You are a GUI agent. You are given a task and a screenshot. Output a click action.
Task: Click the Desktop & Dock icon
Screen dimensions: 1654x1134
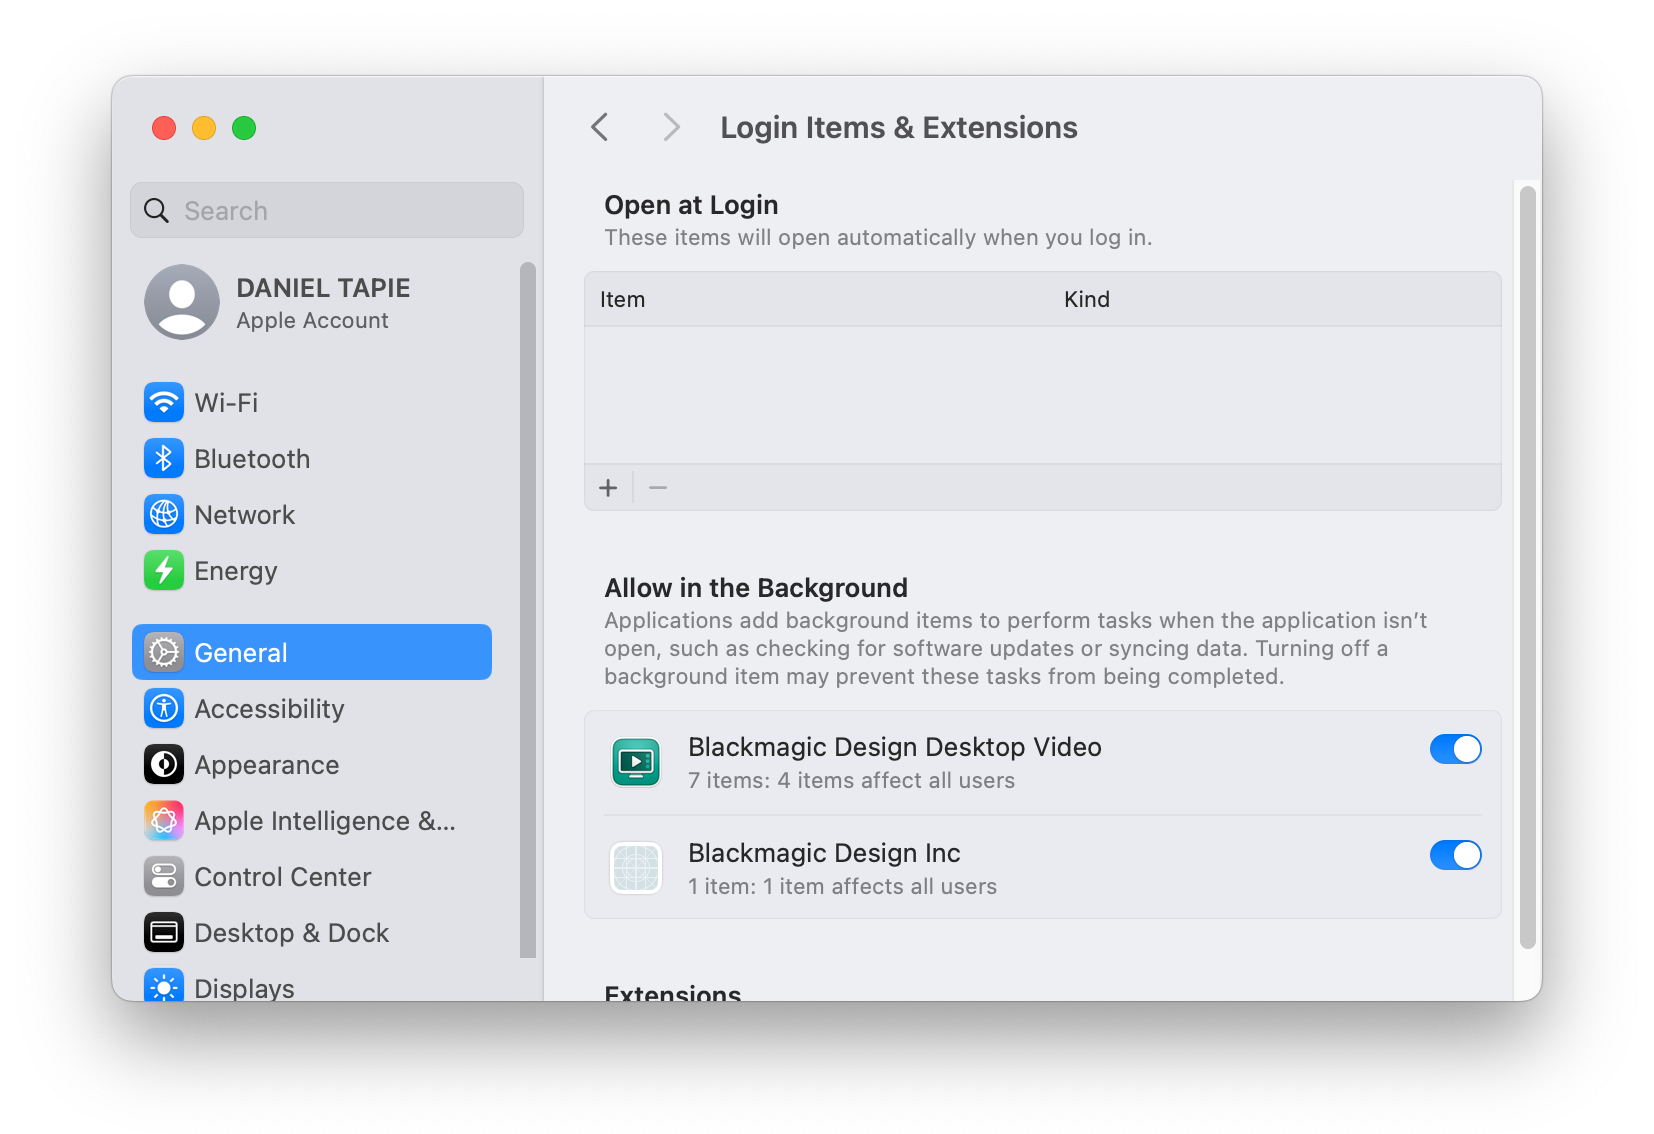point(164,932)
